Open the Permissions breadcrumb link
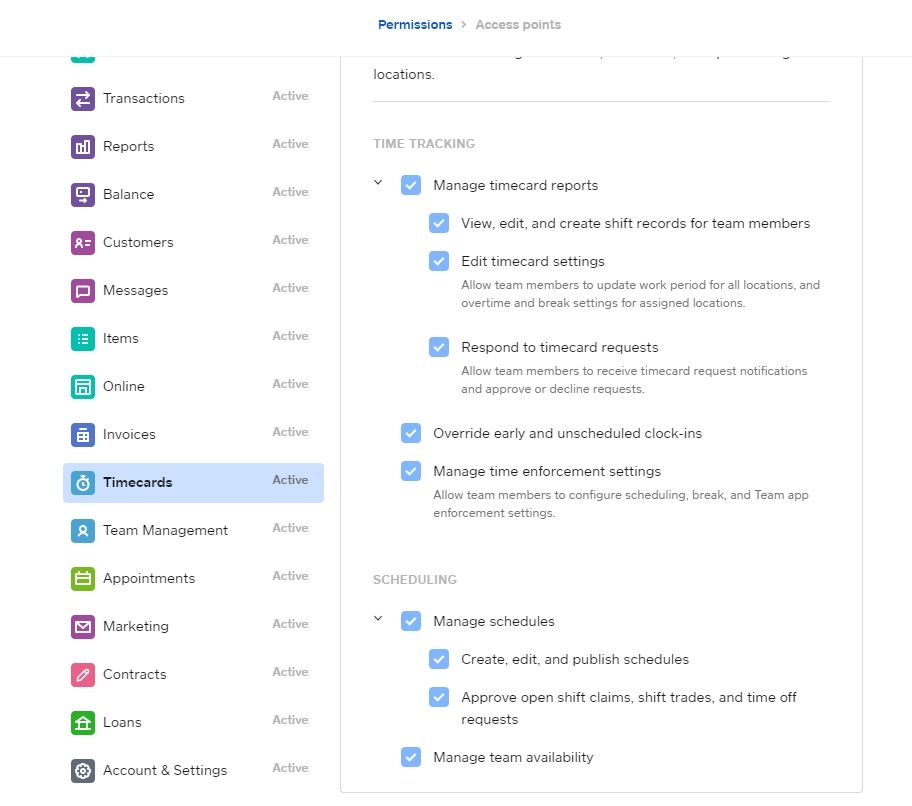This screenshot has height=806, width=912. tap(415, 24)
